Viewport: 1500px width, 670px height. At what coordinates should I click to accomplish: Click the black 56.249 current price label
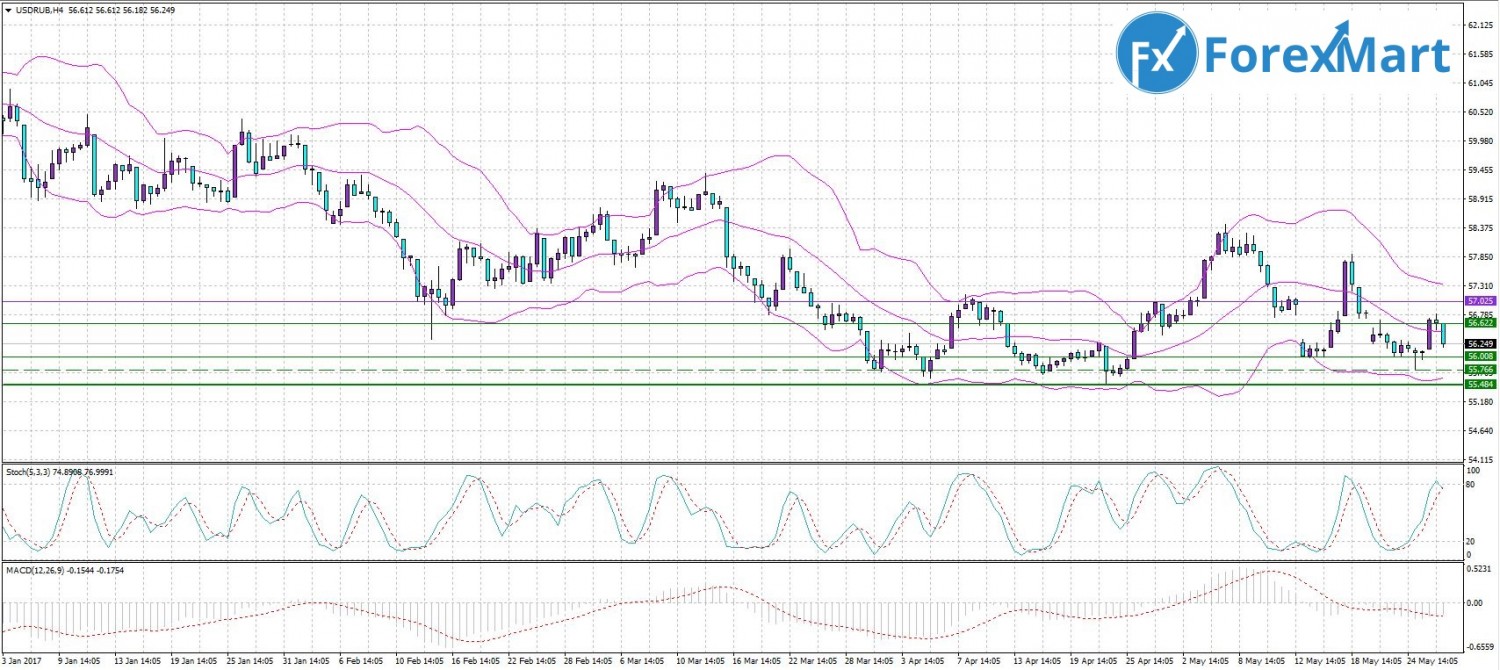[1479, 344]
